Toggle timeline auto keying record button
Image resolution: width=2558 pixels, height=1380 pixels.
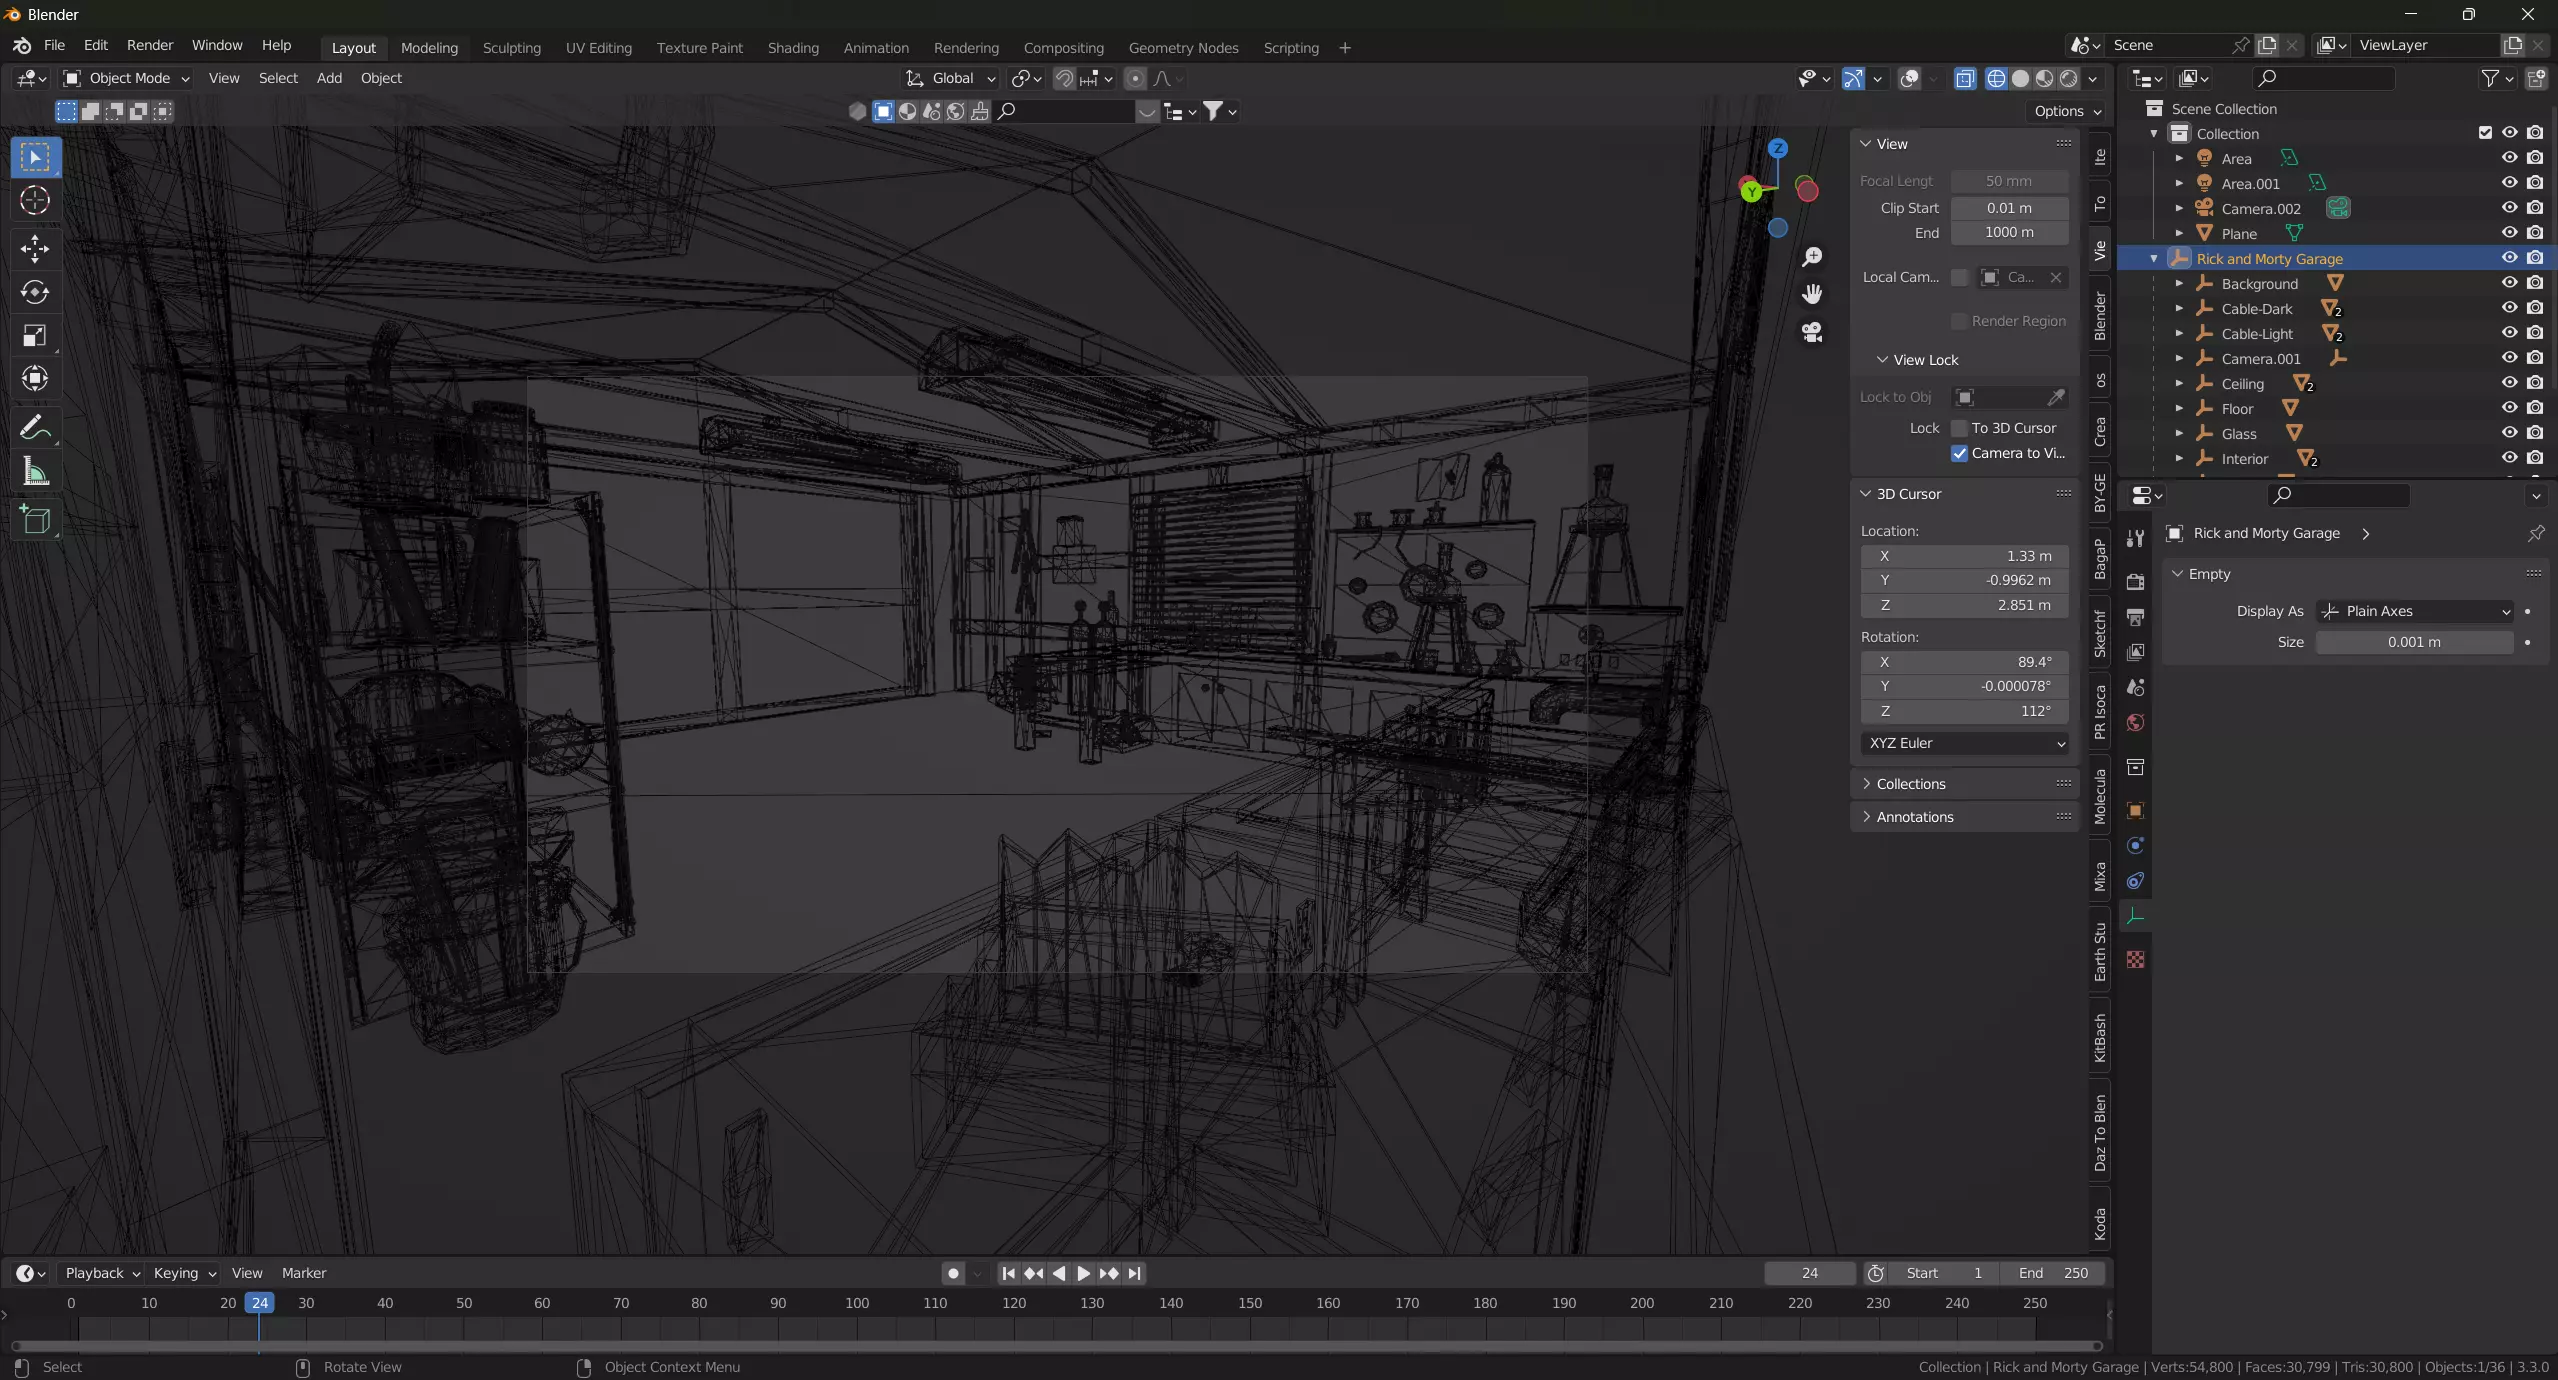click(x=953, y=1273)
